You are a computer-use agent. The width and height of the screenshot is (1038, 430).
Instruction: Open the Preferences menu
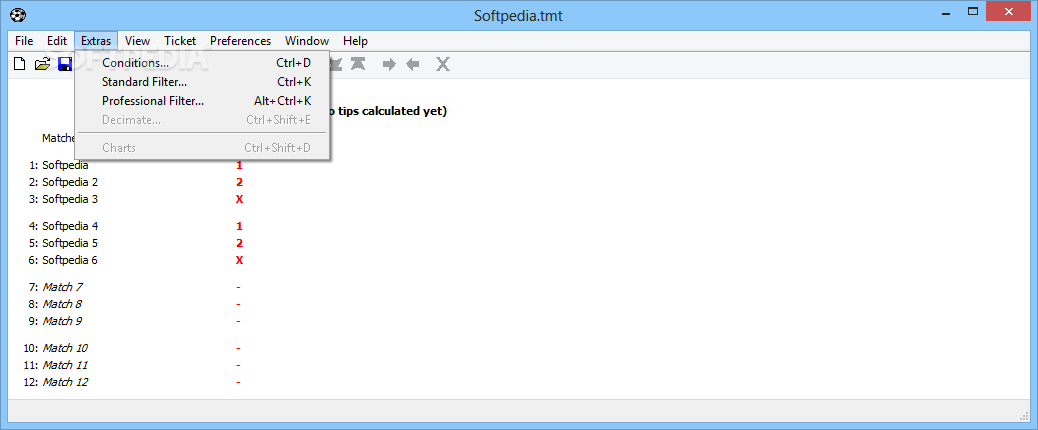[x=240, y=41]
